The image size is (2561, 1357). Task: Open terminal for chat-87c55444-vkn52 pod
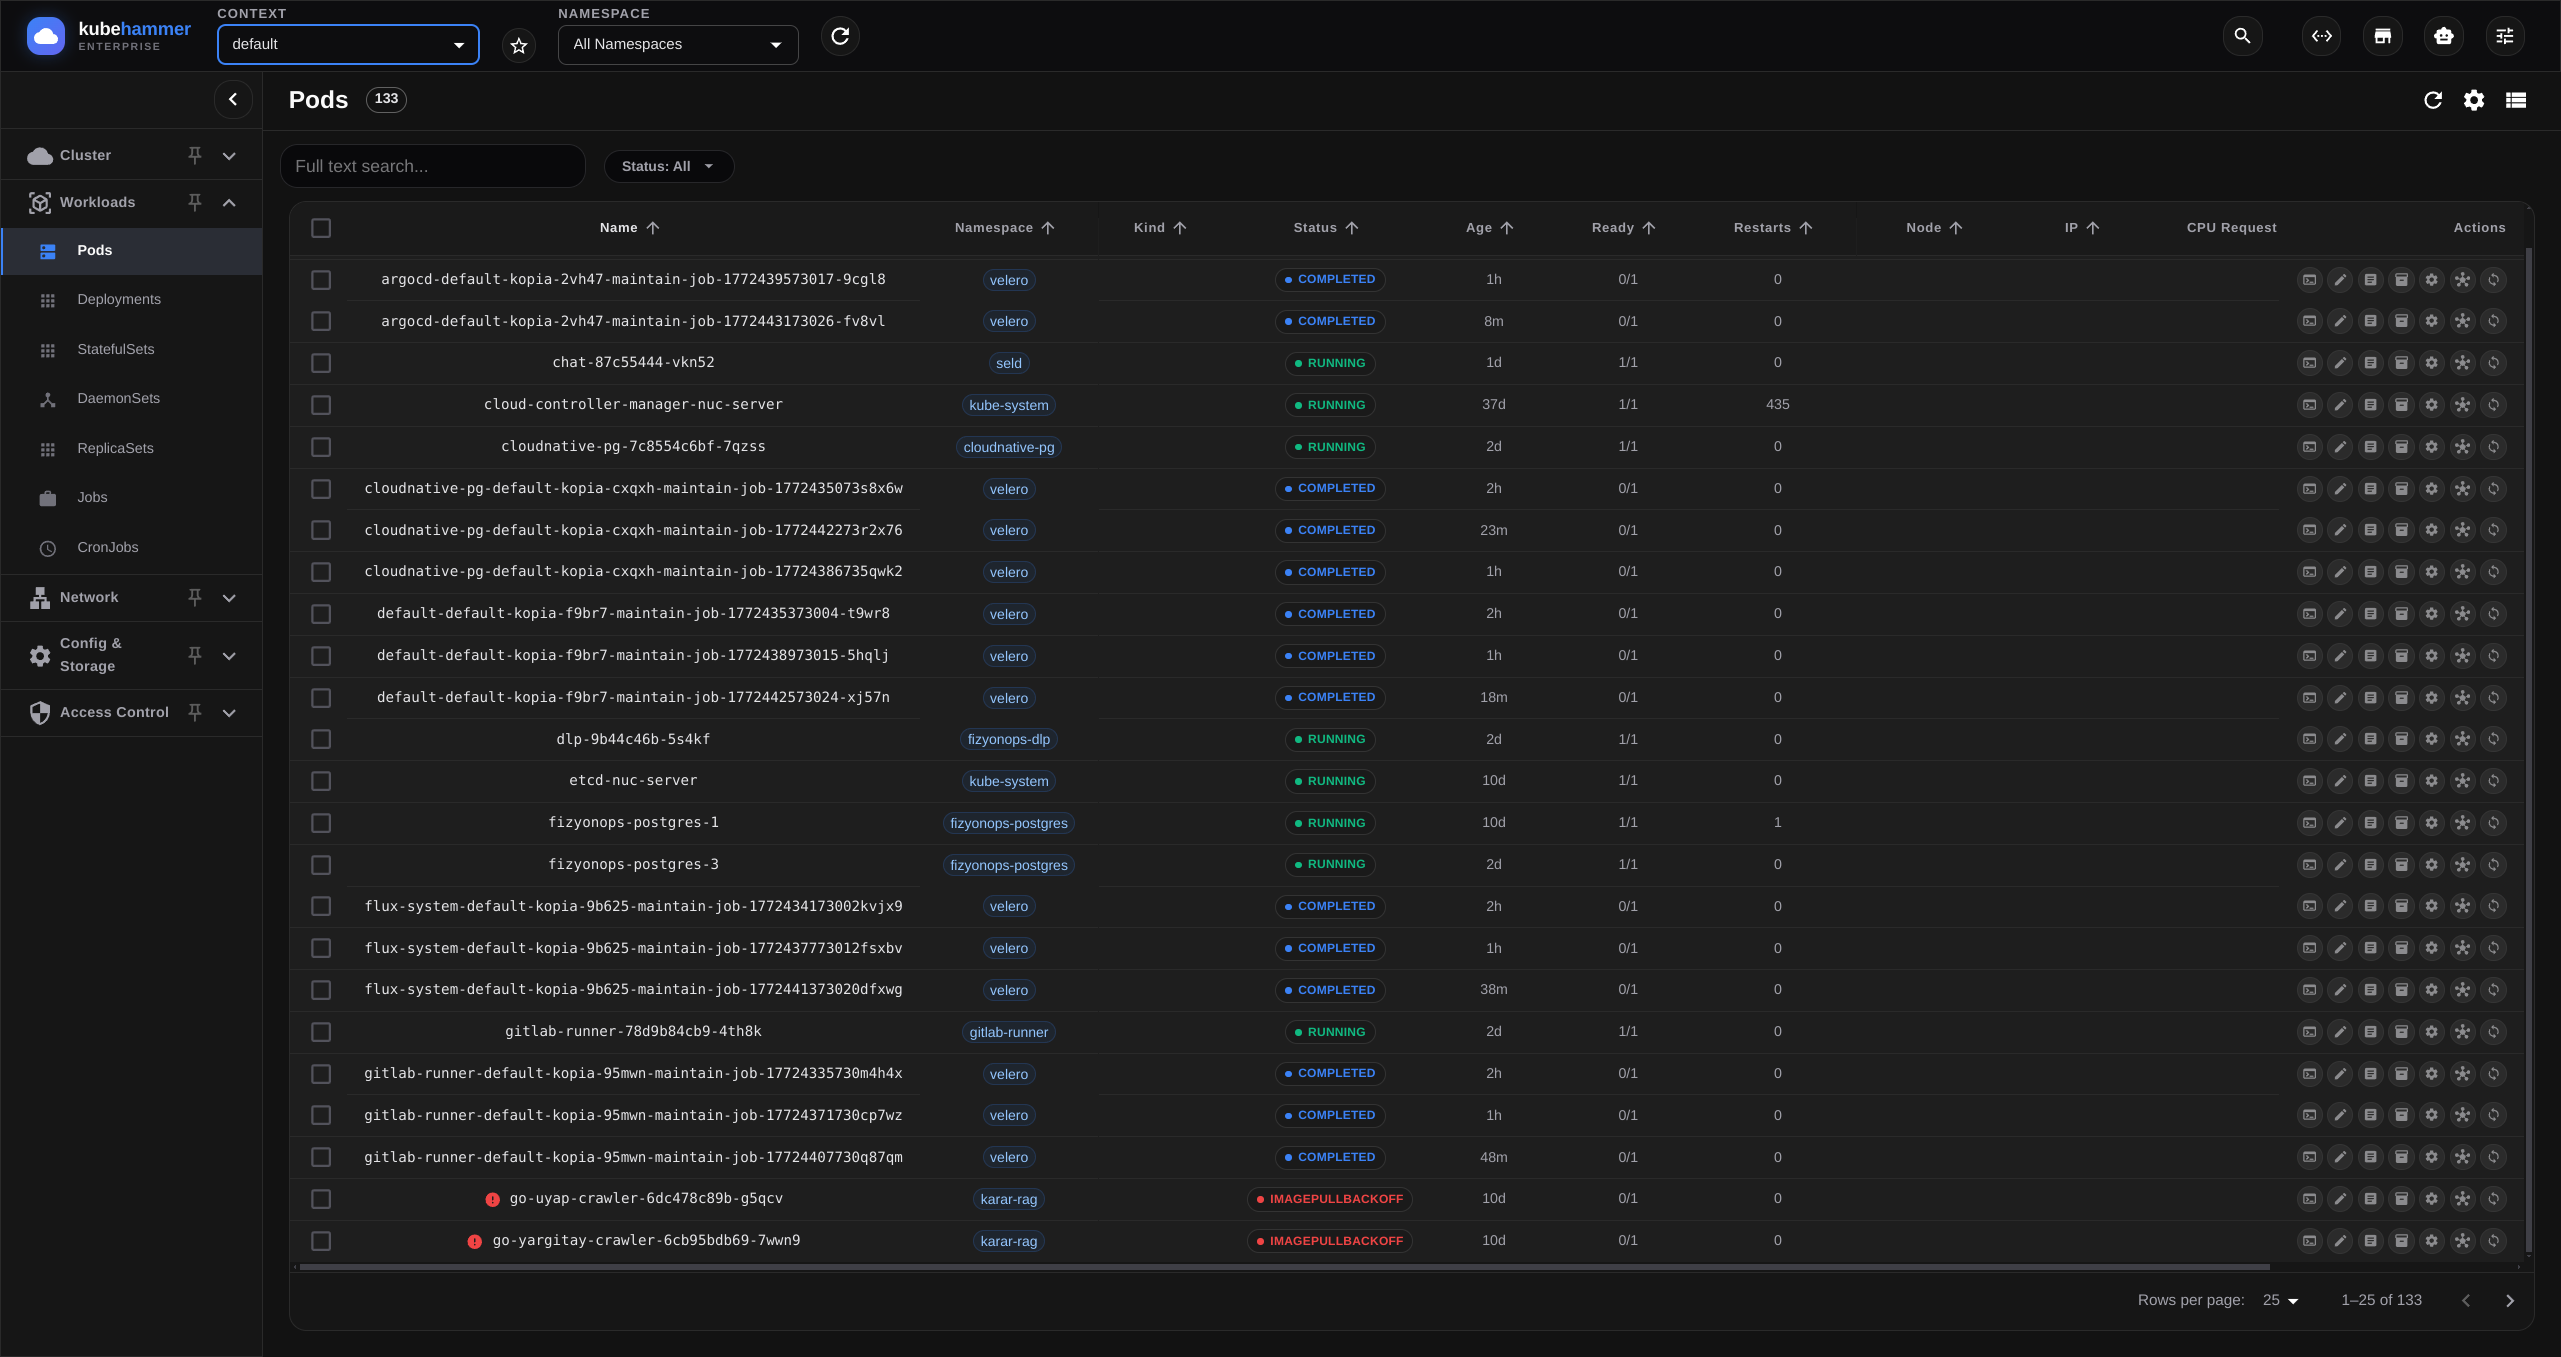[2309, 363]
